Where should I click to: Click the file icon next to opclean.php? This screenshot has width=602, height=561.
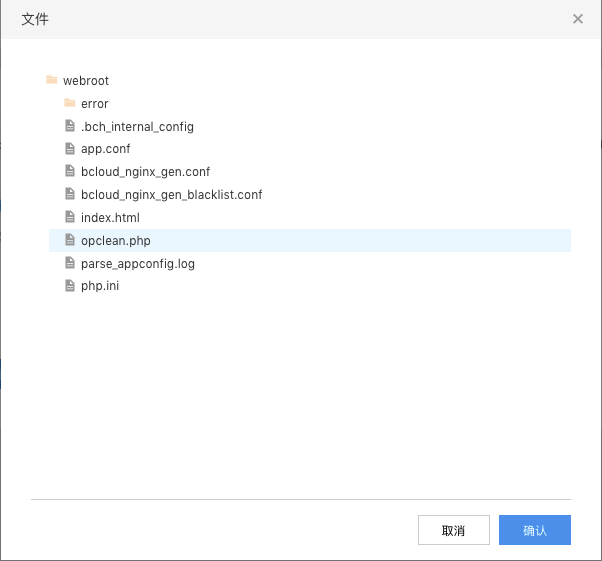coord(70,240)
